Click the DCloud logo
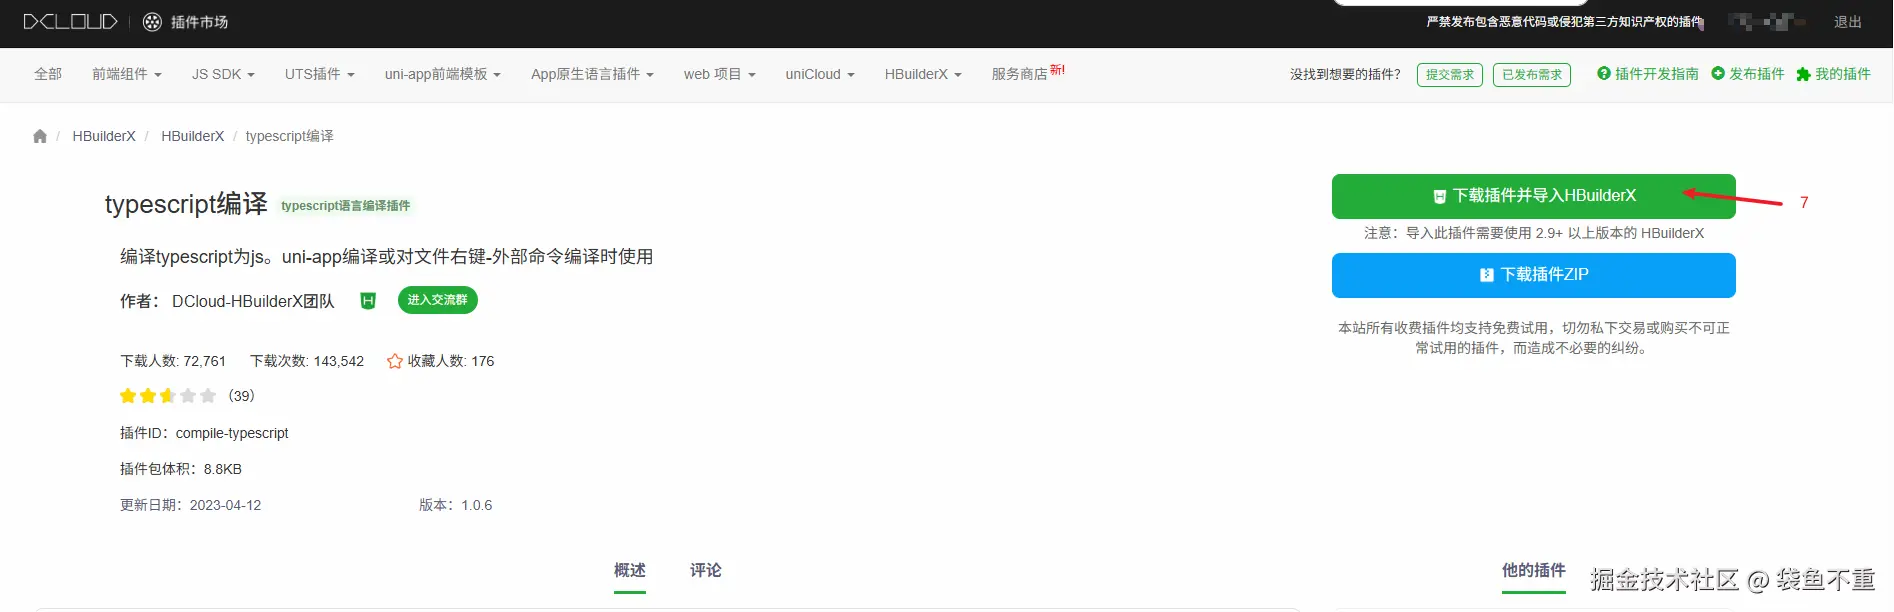1894x612 pixels. click(x=70, y=21)
